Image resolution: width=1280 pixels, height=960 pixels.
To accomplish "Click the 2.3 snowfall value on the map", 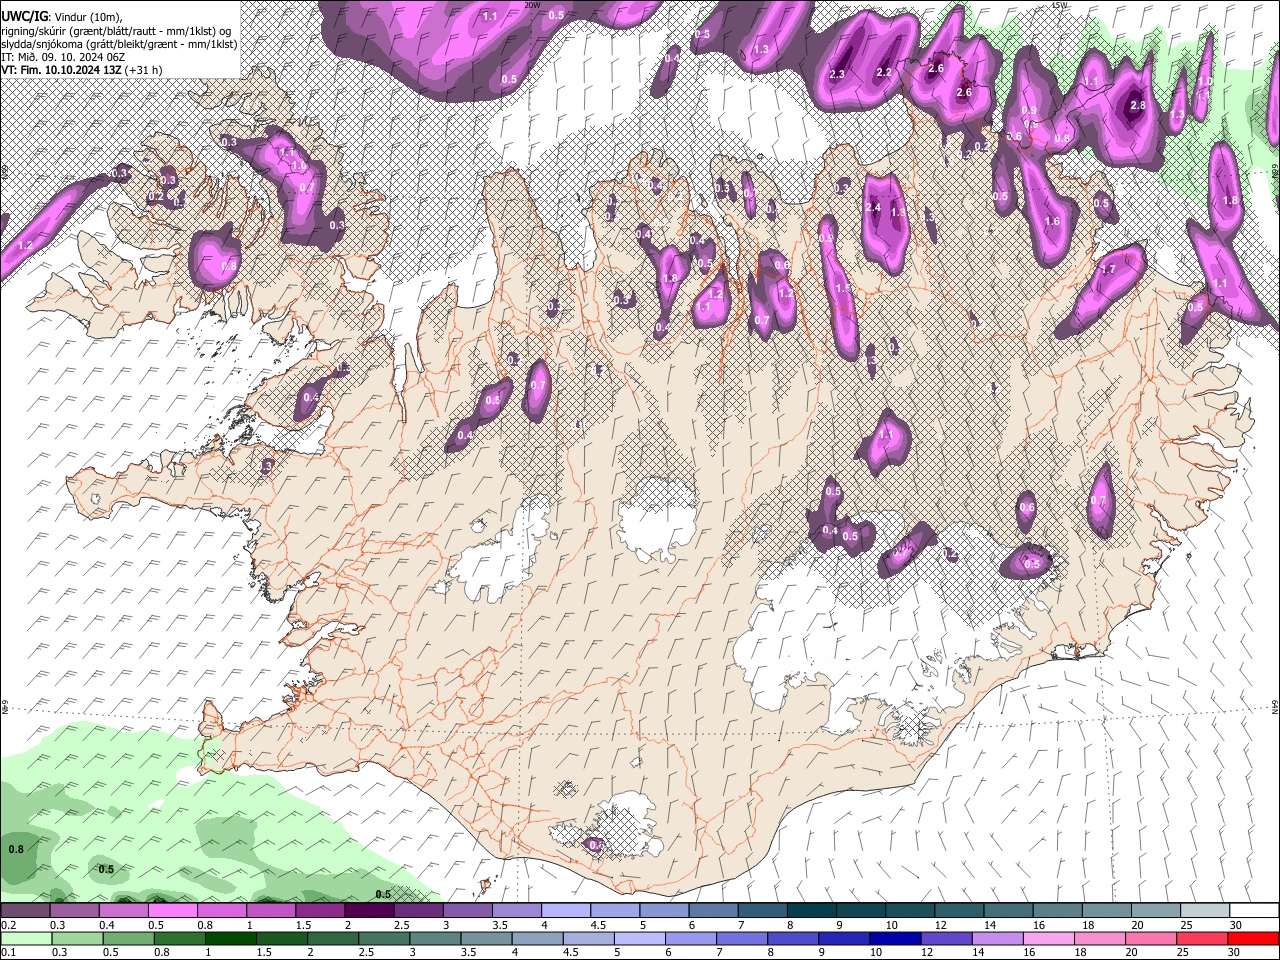I will pos(837,75).
